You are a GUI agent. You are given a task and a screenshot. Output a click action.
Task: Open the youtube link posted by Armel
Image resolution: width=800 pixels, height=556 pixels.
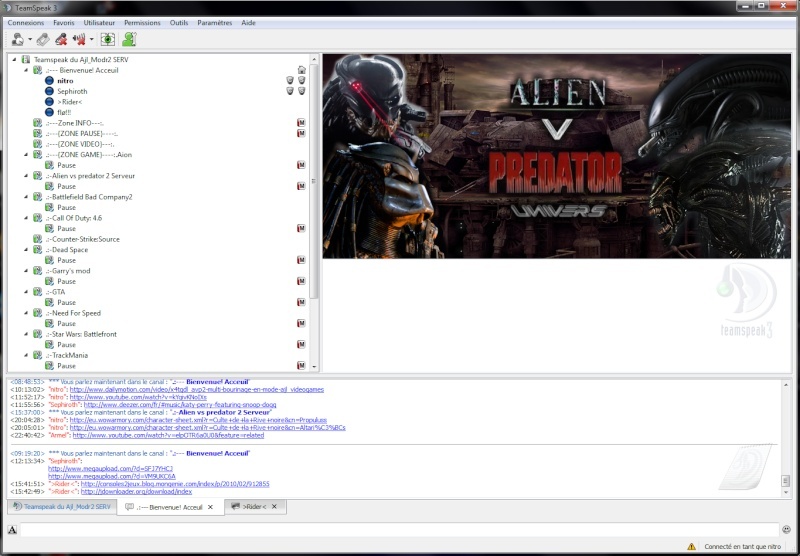168,436
